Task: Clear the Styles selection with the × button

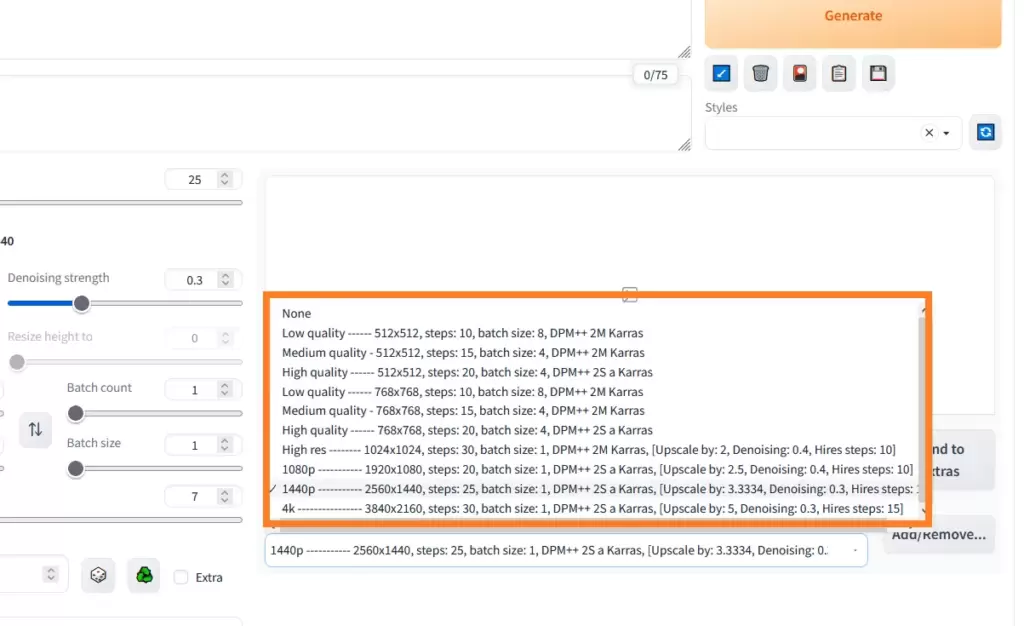Action: pyautogui.click(x=928, y=132)
